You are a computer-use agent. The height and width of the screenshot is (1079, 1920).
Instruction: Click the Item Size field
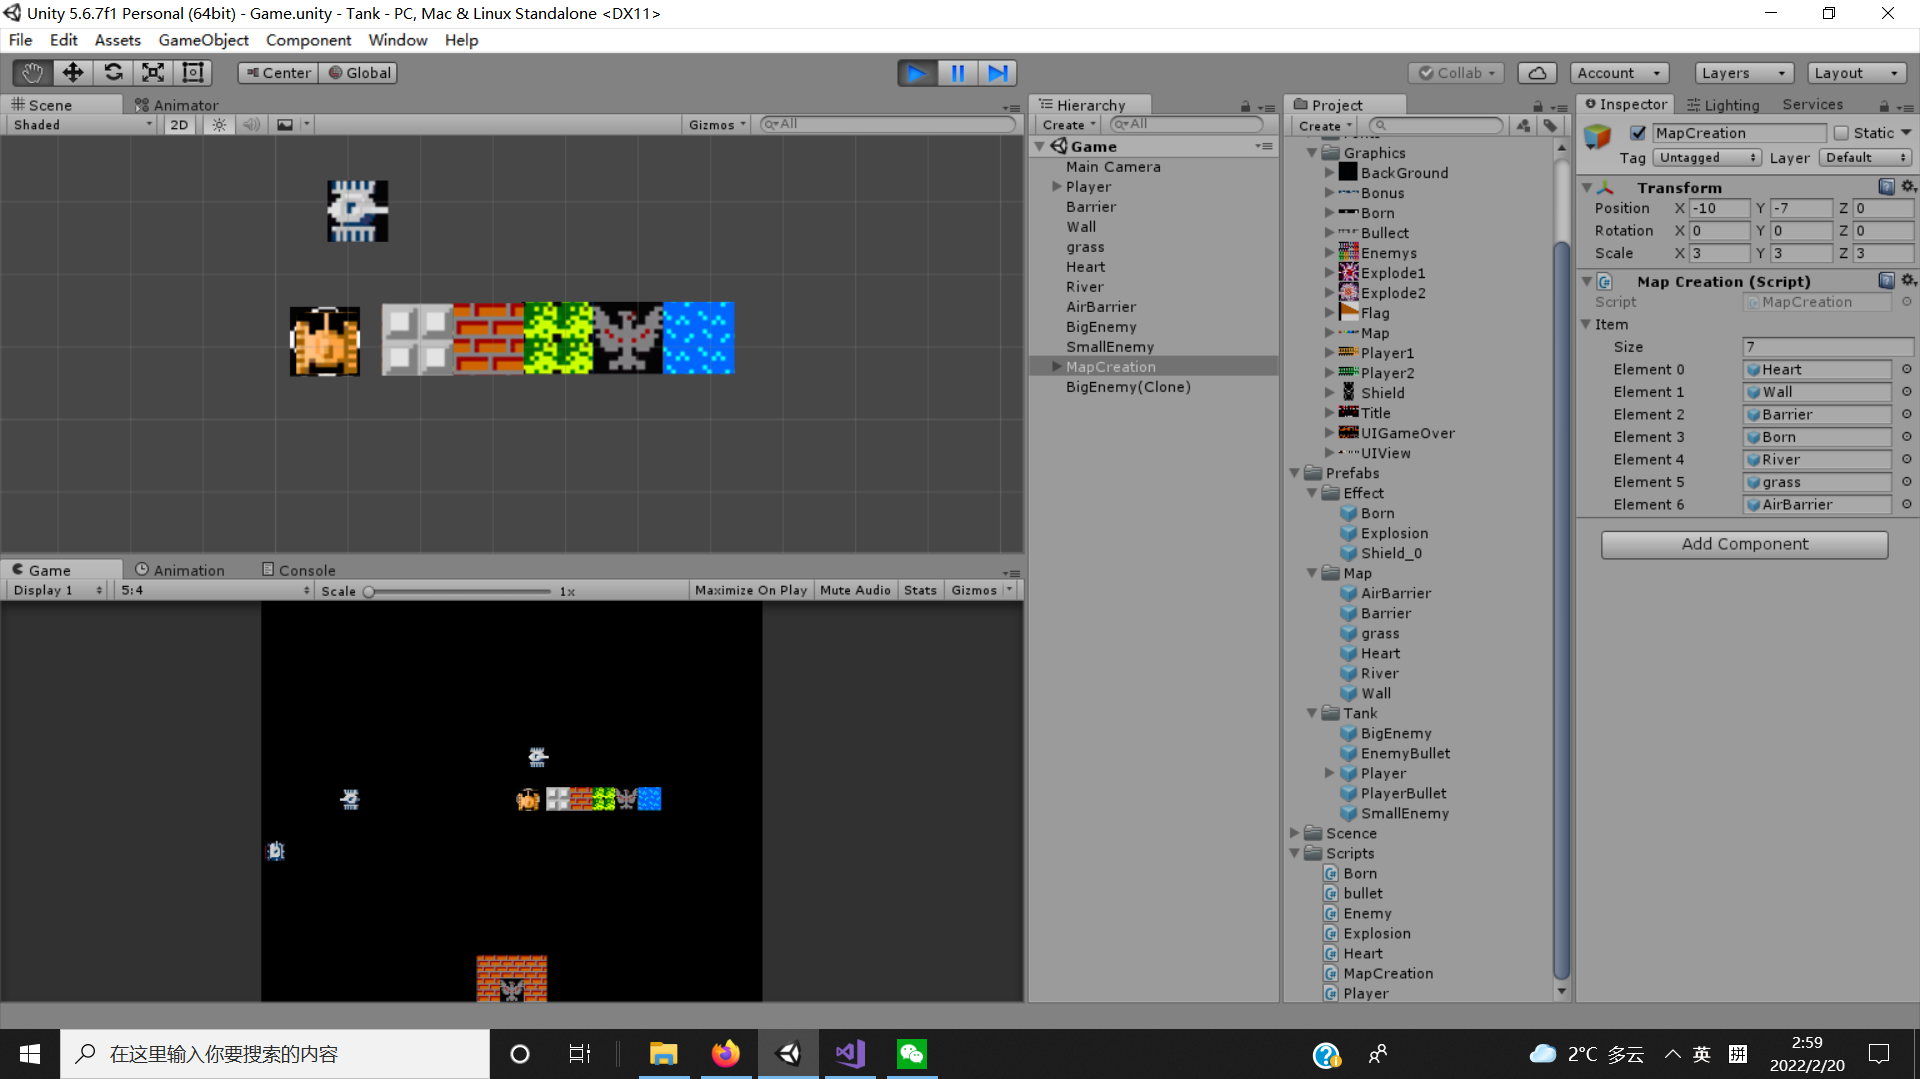click(x=1828, y=347)
